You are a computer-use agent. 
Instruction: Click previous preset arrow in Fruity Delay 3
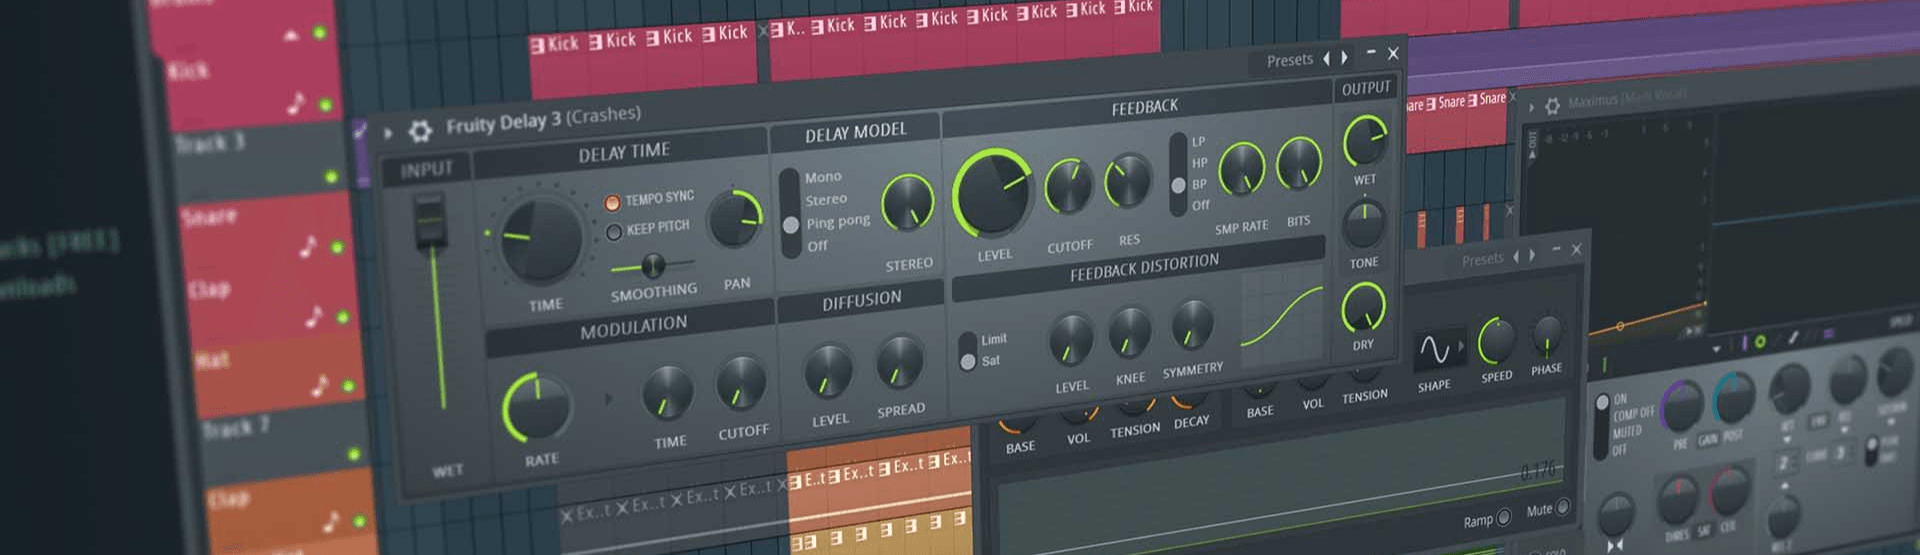[x=1327, y=59]
